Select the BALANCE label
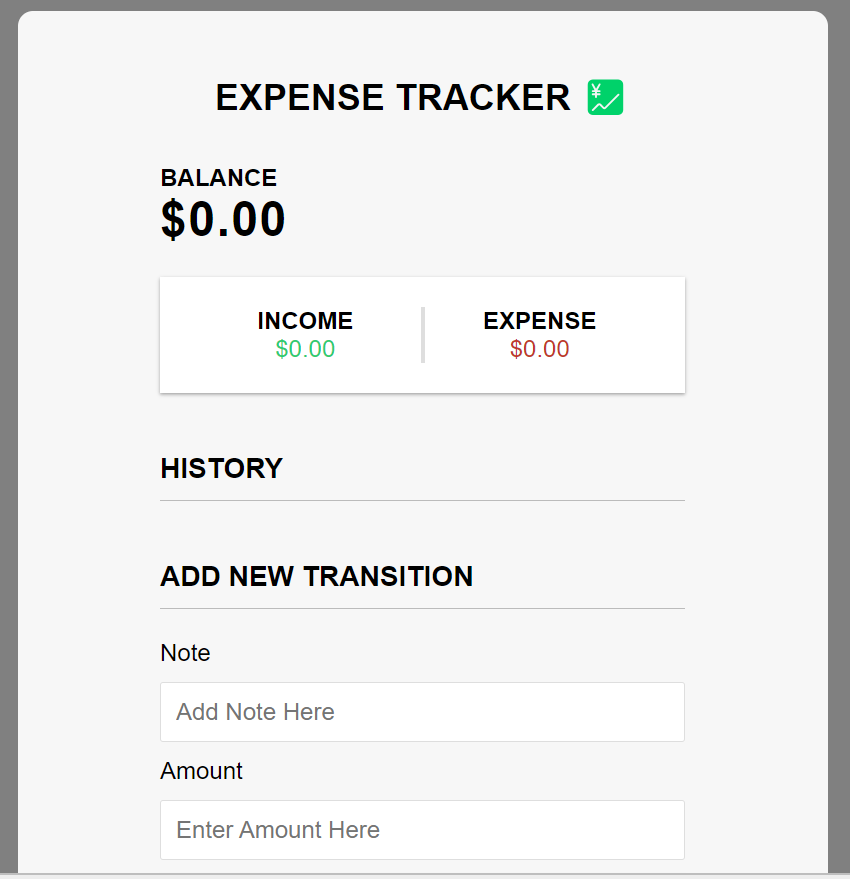Screen dimensions: 850x879 [219, 178]
